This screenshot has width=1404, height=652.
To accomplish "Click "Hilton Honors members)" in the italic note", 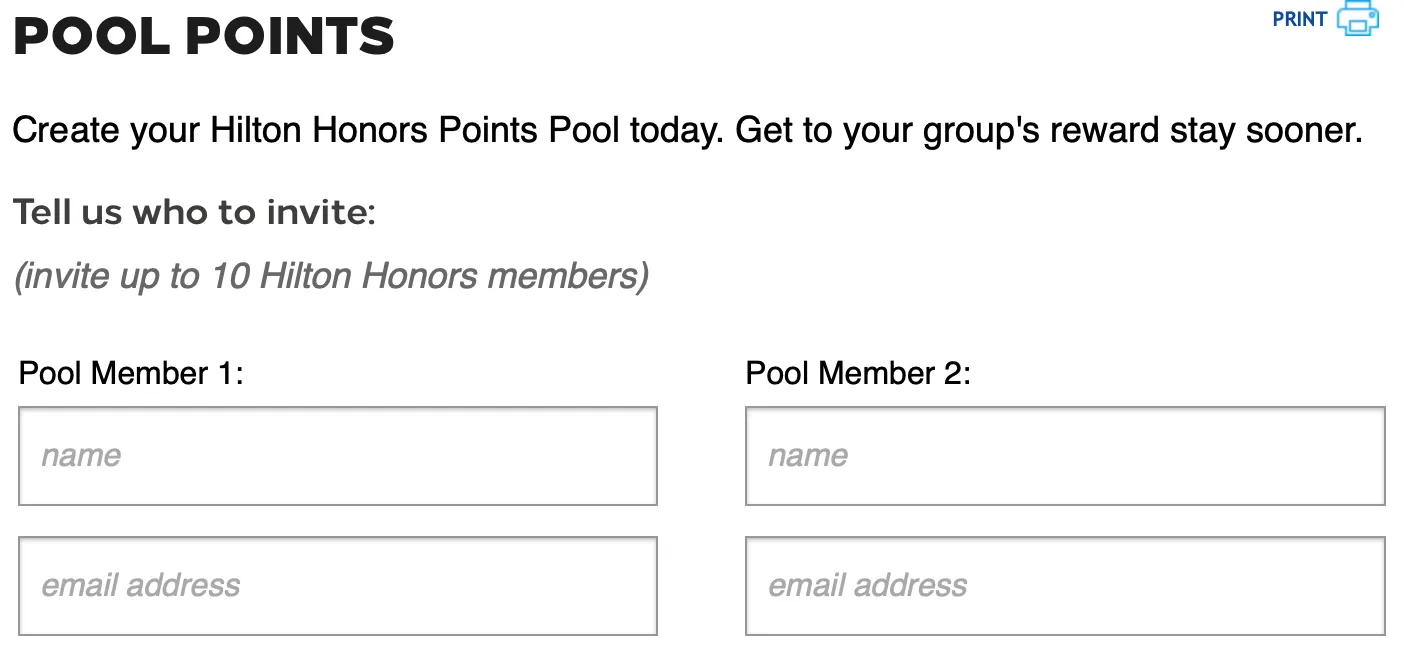I will coord(455,276).
